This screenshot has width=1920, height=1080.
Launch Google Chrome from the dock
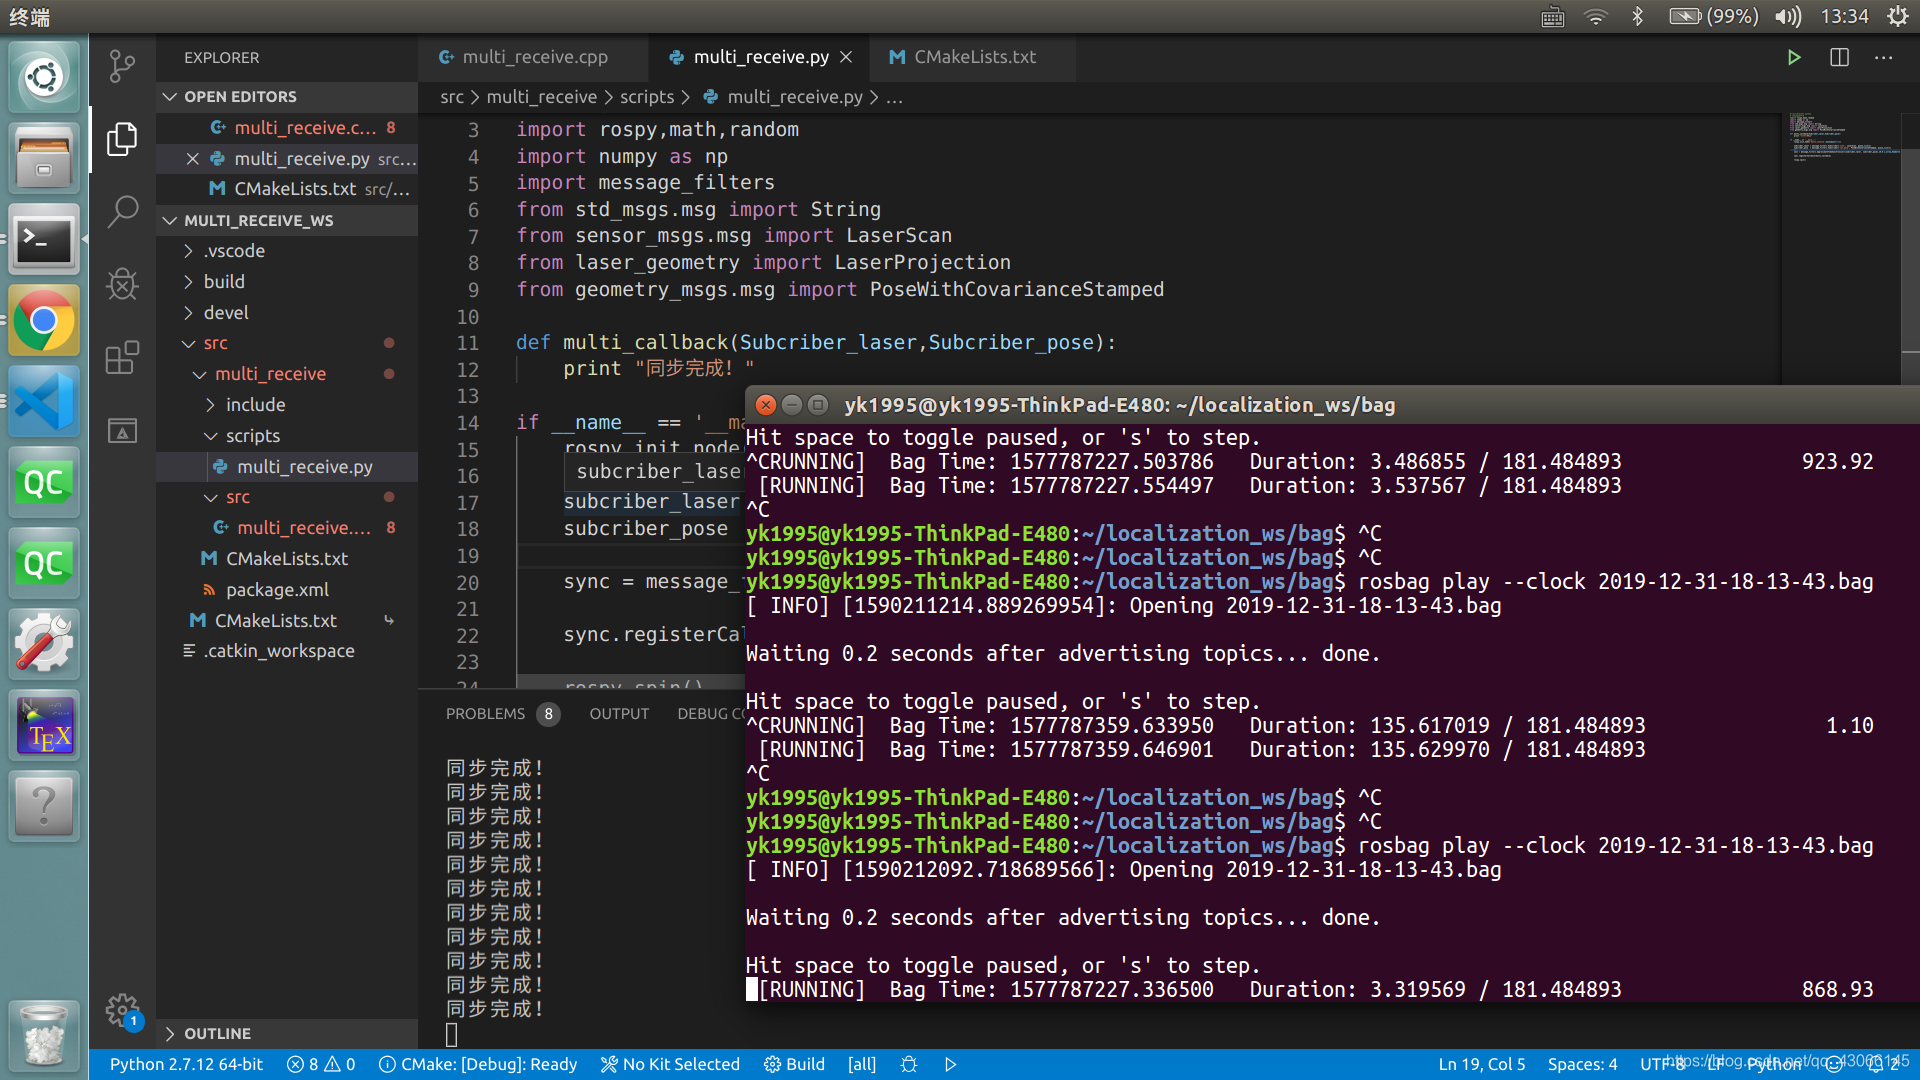point(43,322)
